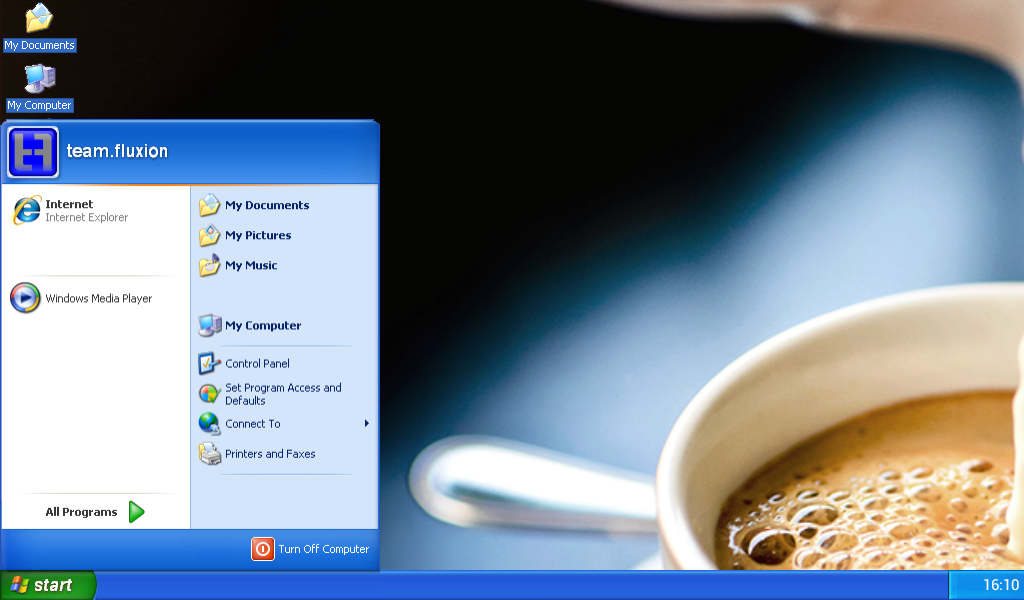Click the Turn Off Computer power icon
This screenshot has width=1024, height=600.
point(262,549)
